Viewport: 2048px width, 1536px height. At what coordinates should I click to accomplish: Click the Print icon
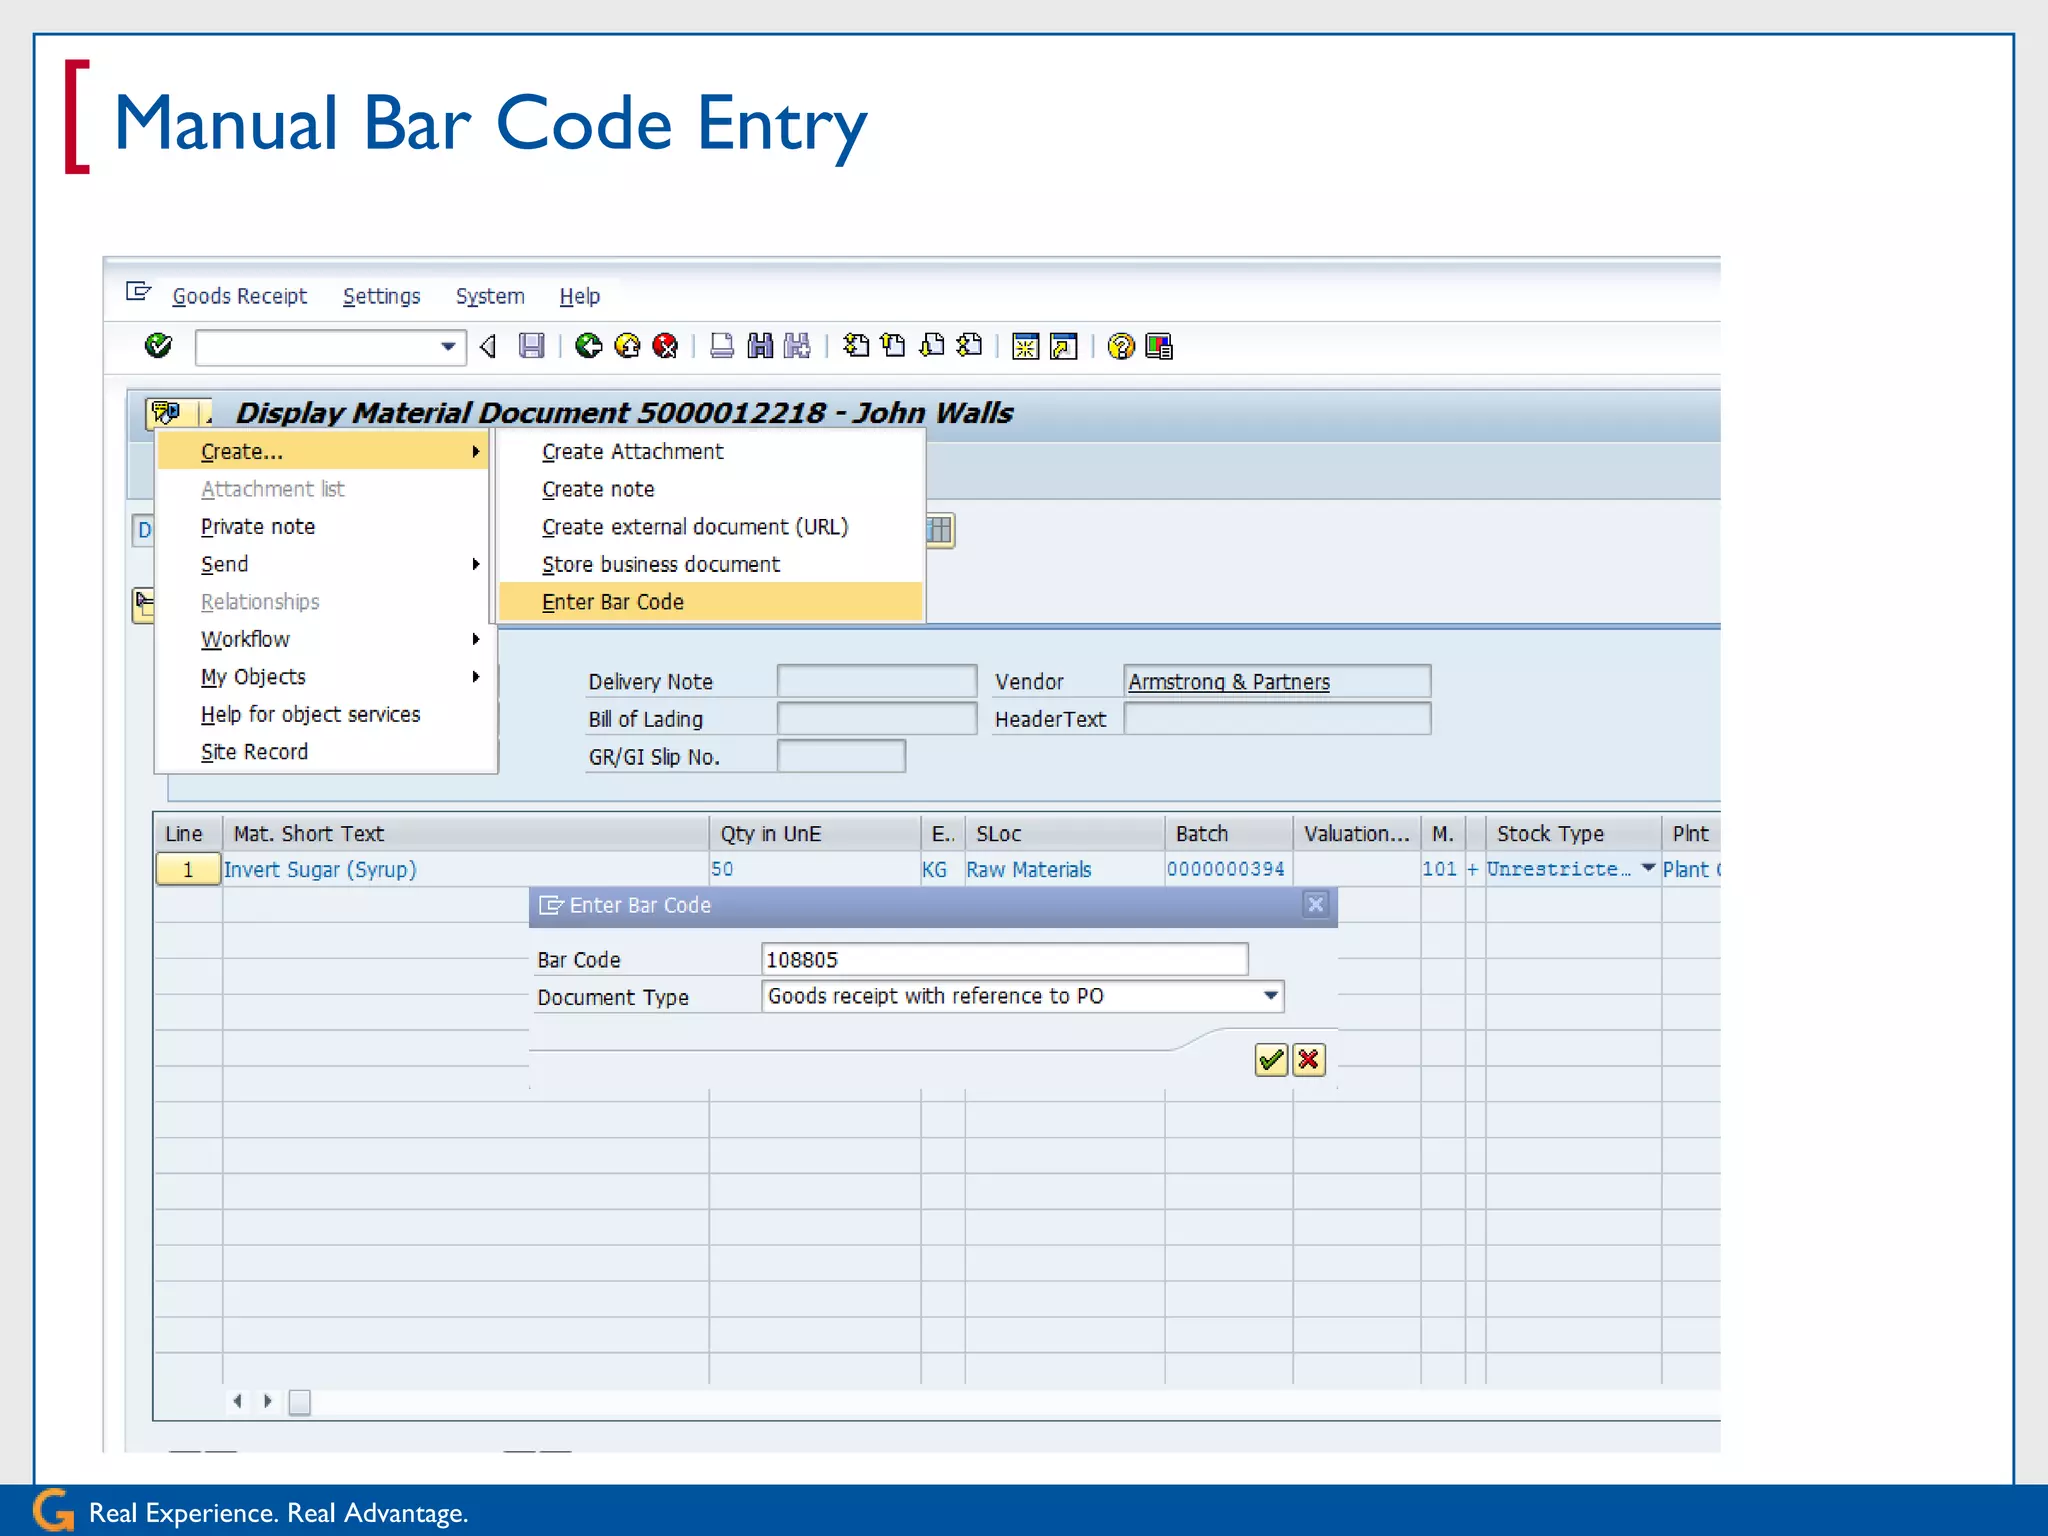[x=721, y=346]
